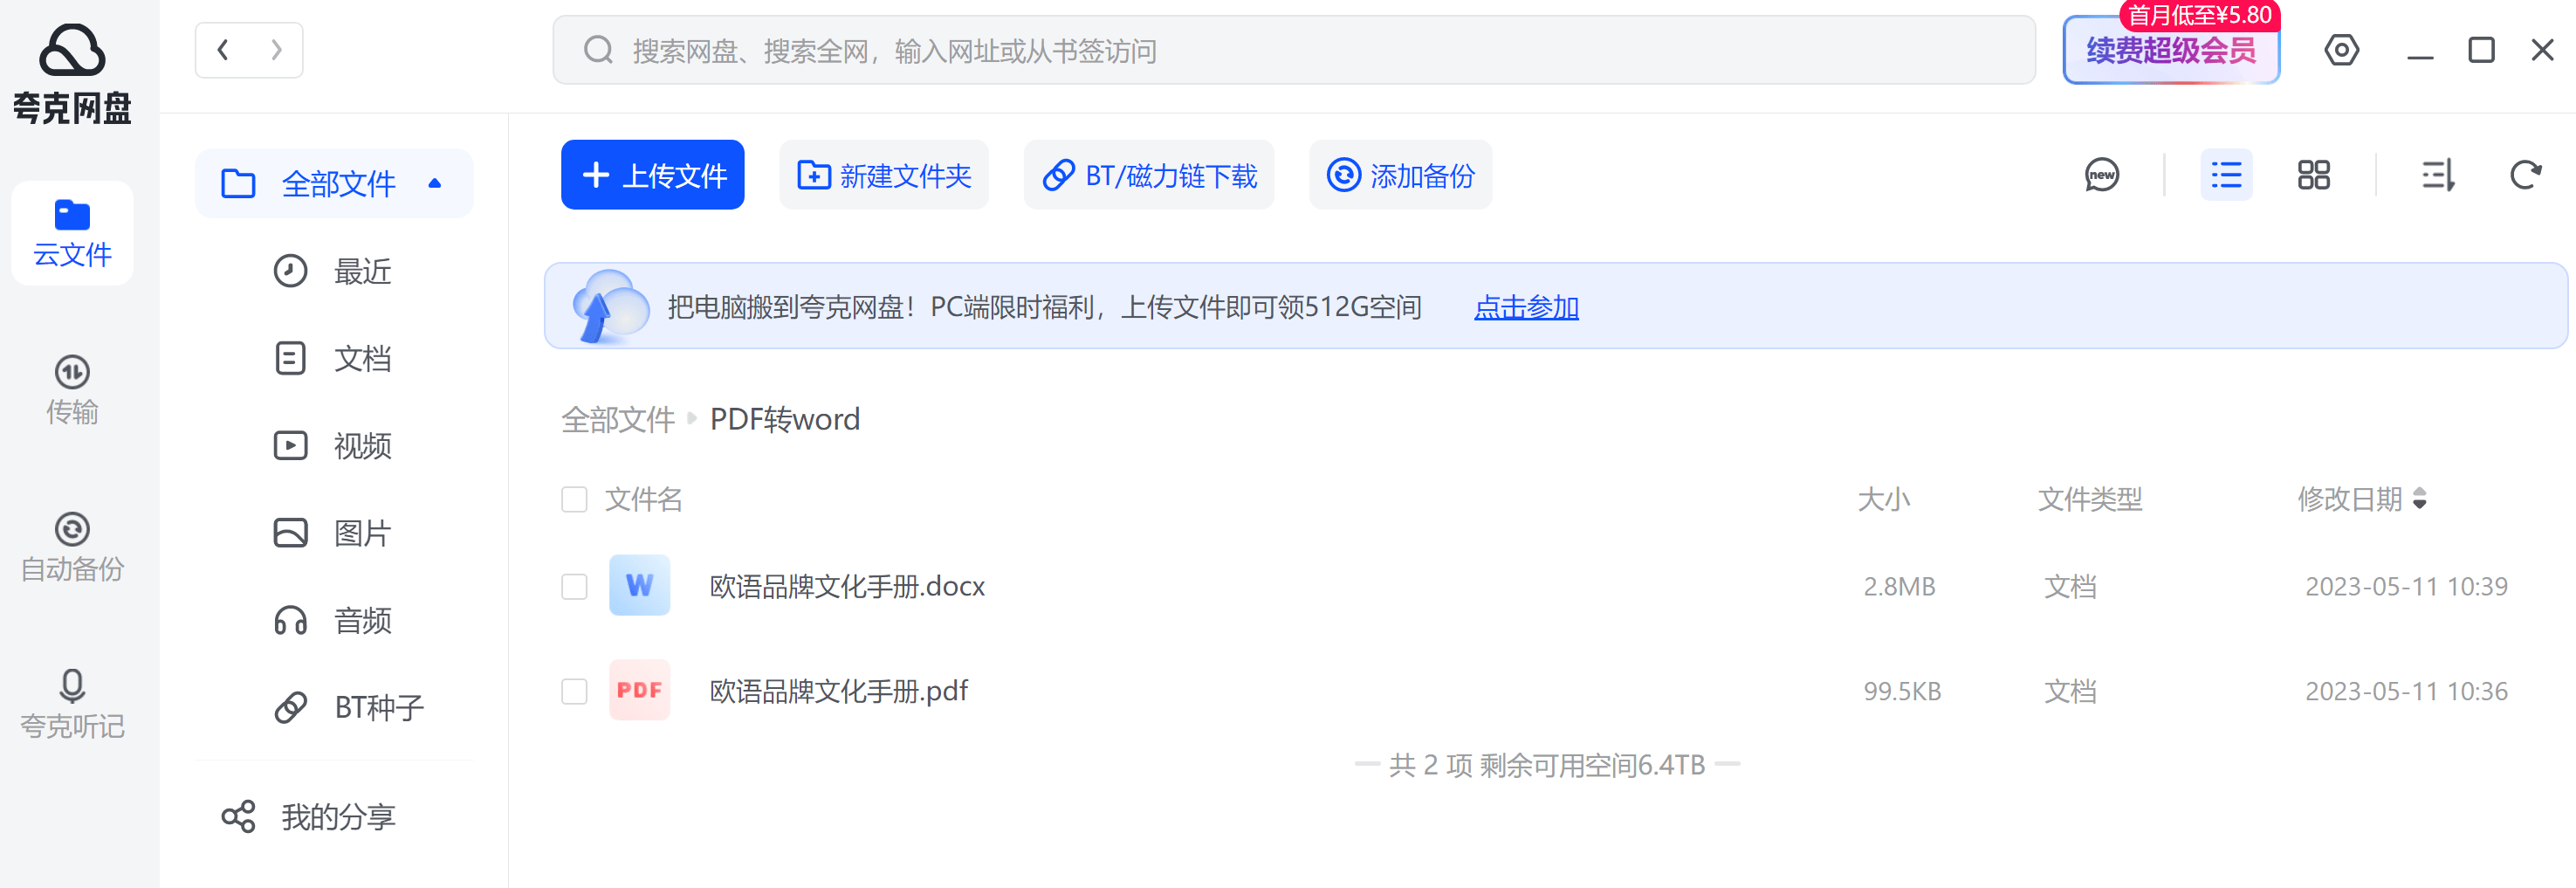Check the box for 欧语品牌文化手册.pdf

(x=574, y=691)
